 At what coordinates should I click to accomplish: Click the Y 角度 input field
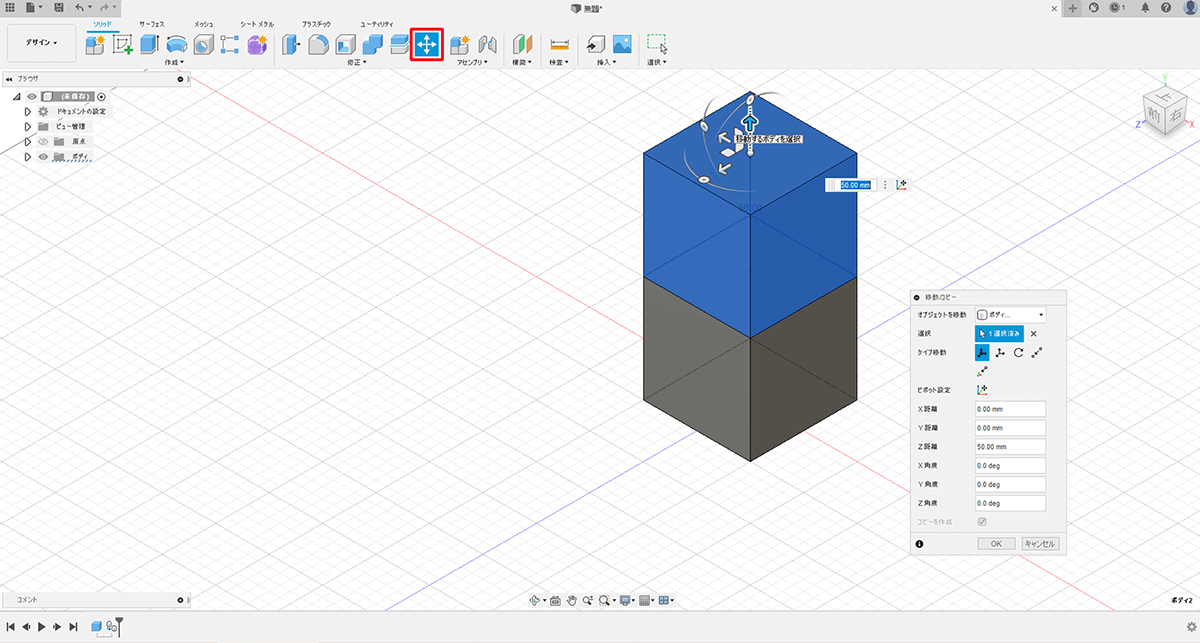coord(1010,485)
